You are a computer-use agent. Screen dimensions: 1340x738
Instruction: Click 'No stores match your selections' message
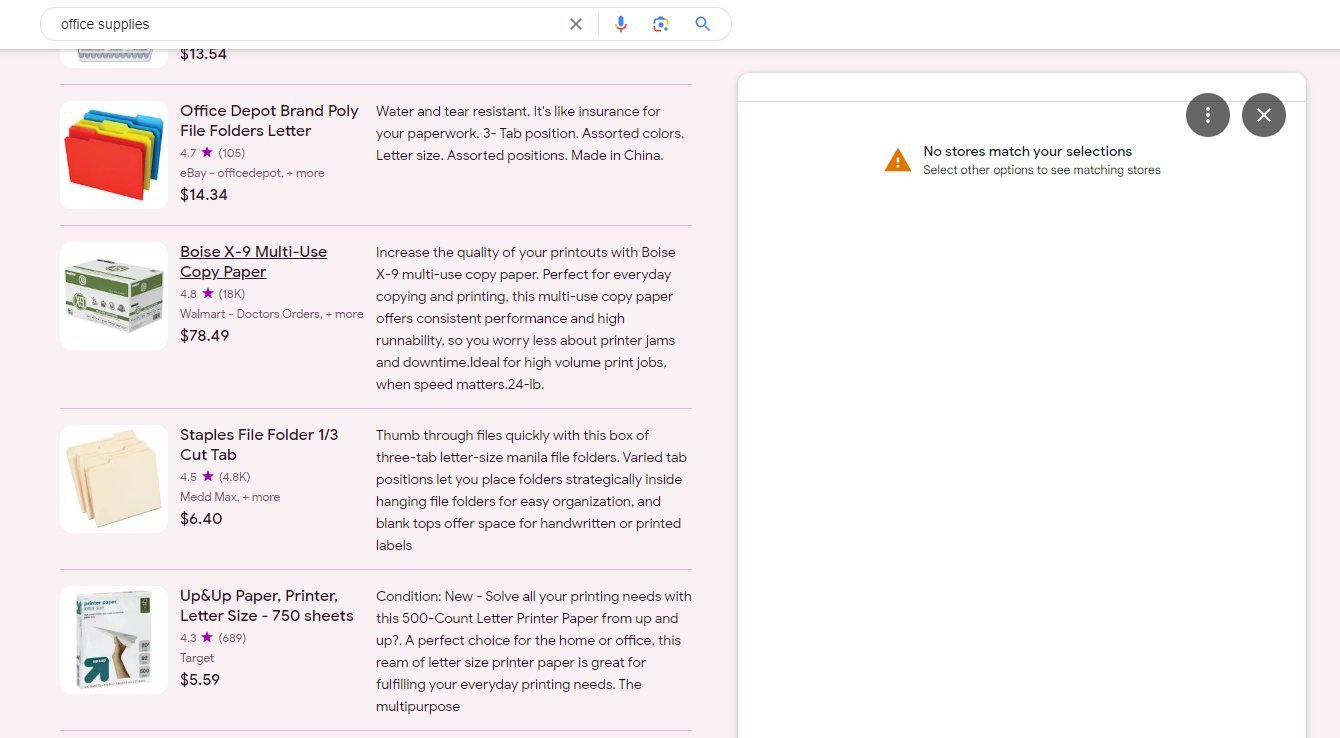click(x=1028, y=152)
